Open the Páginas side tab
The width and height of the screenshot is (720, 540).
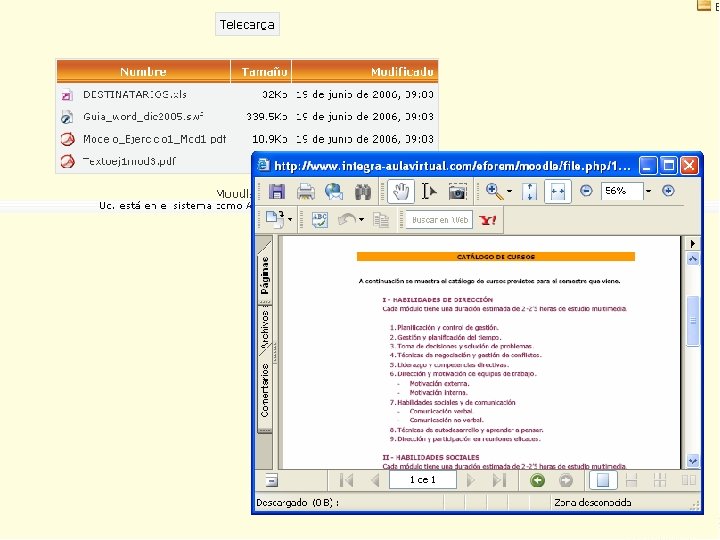point(265,274)
